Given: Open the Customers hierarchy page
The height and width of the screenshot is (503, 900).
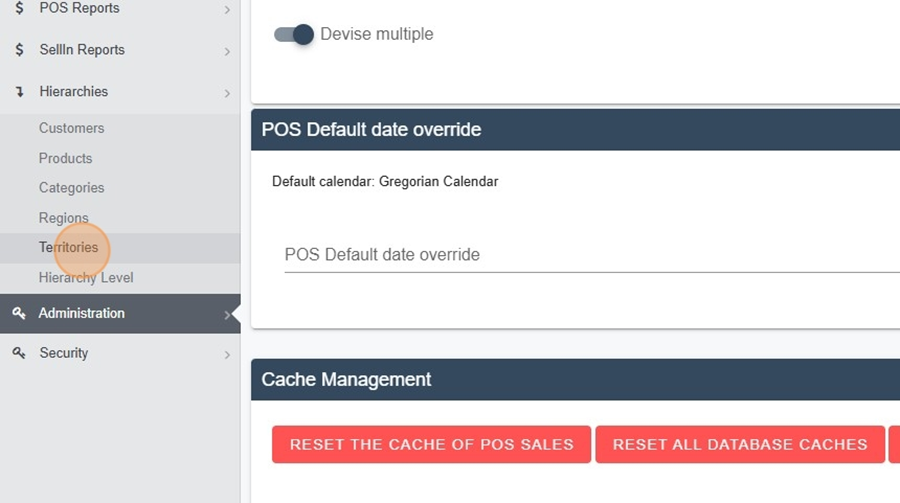Looking at the screenshot, I should pyautogui.click(x=72, y=128).
